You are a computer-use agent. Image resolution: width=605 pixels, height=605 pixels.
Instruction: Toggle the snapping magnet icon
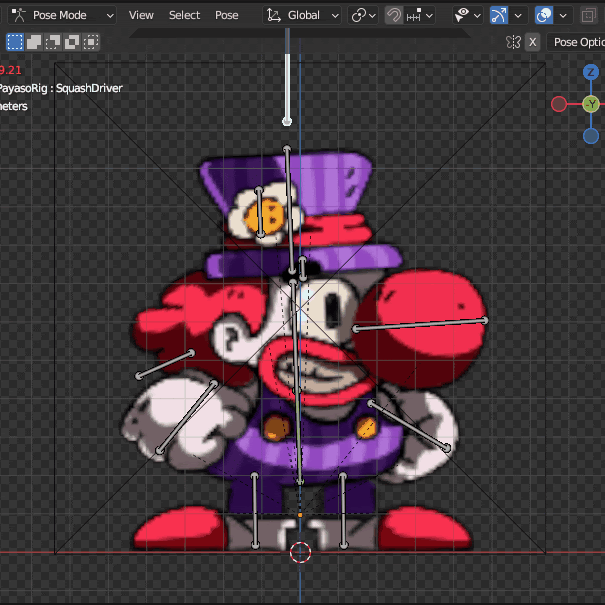[394, 15]
